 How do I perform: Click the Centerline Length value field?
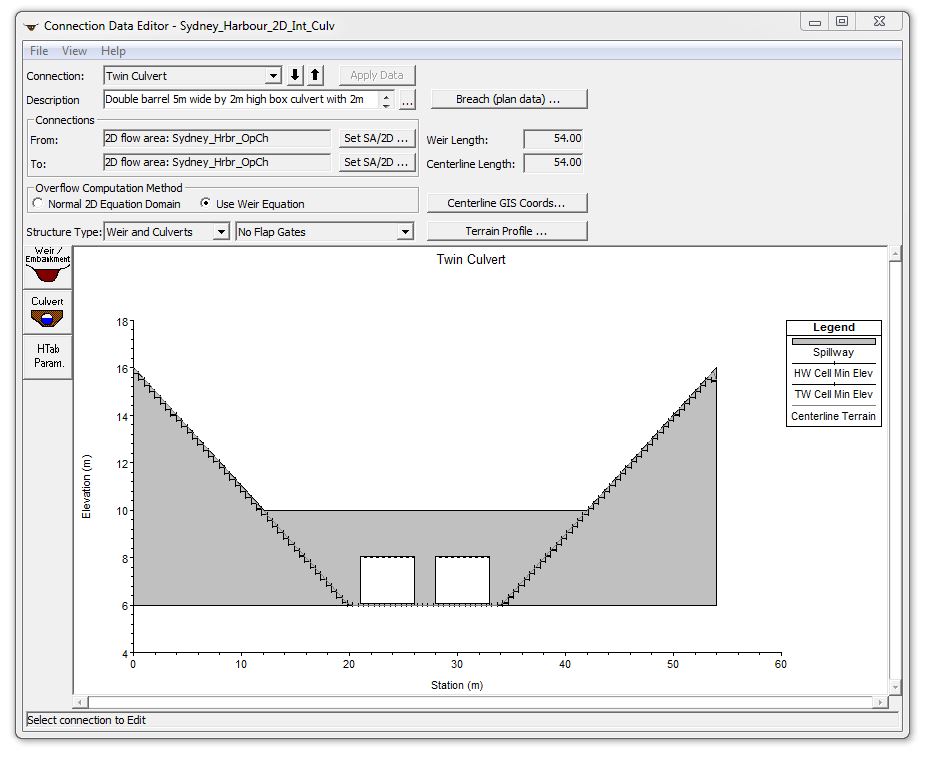coord(553,163)
